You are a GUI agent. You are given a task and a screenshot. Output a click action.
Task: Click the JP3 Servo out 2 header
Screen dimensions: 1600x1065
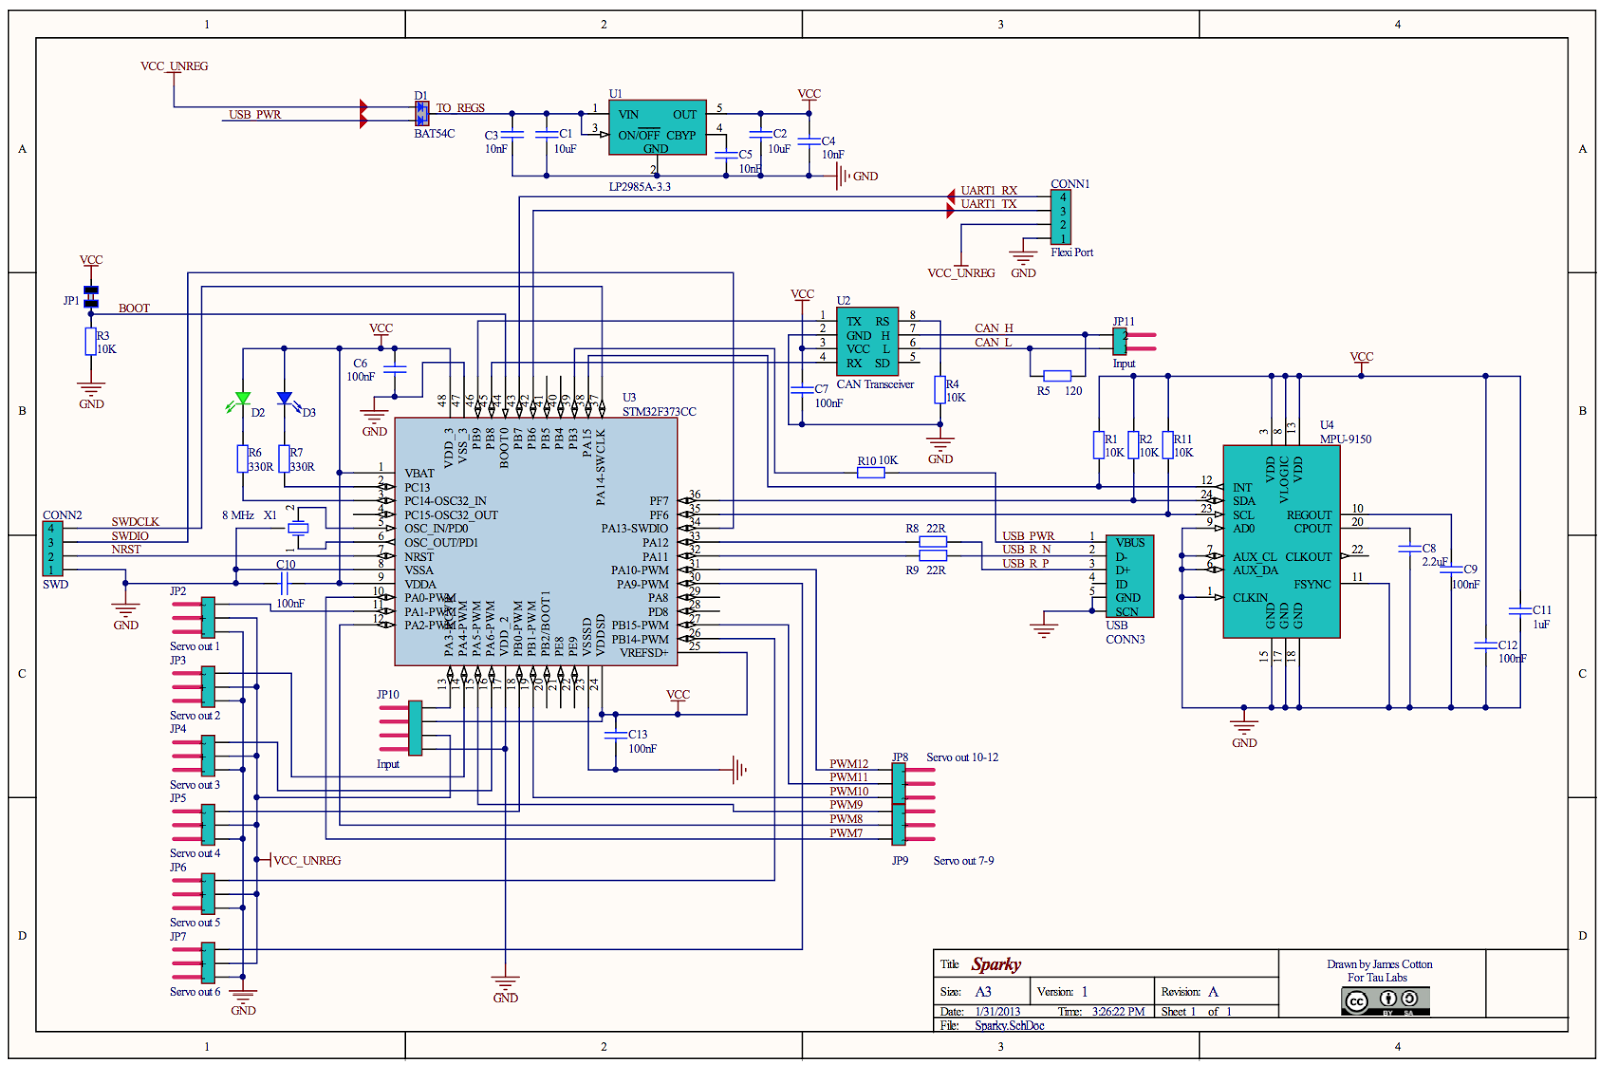tap(194, 687)
